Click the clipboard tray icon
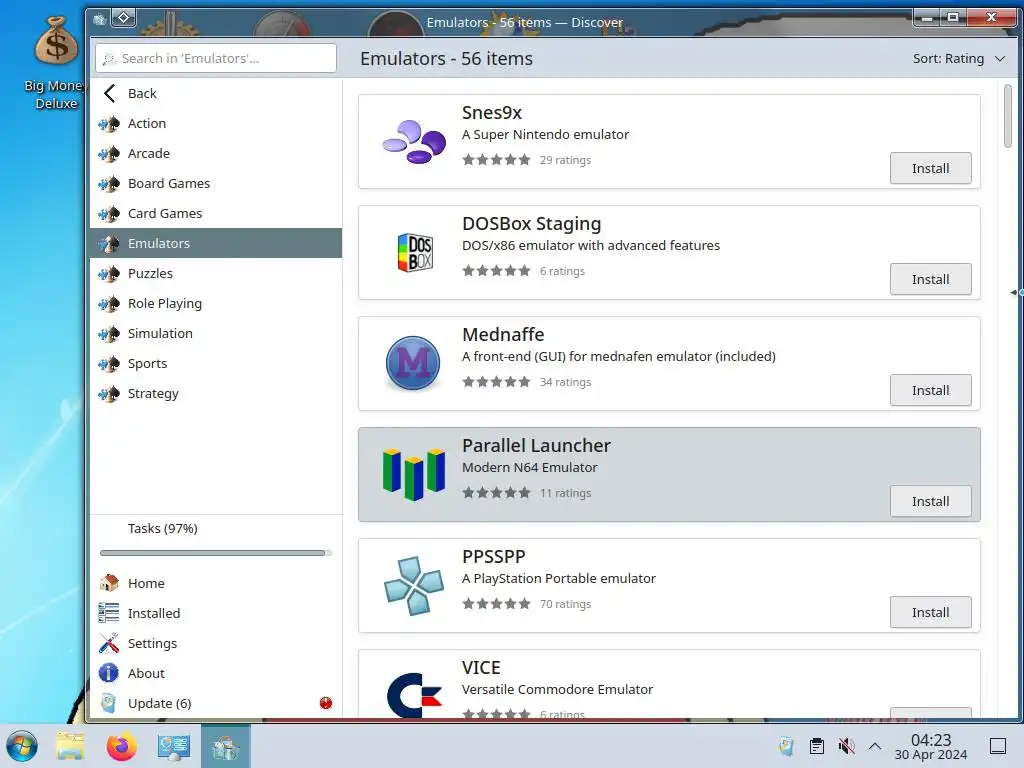This screenshot has width=1024, height=768. pos(816,746)
